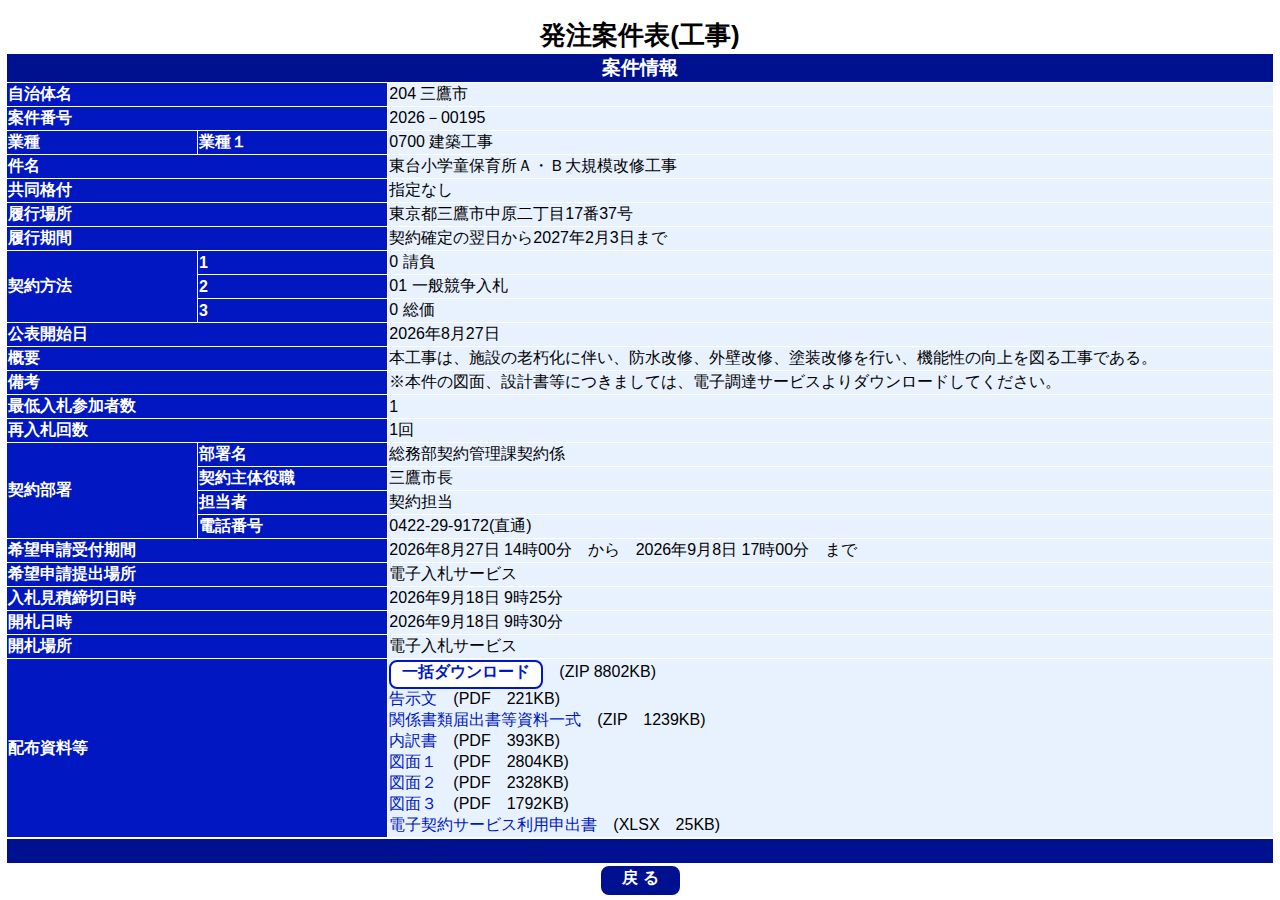Click the 履行場所 label cell

coord(197,214)
